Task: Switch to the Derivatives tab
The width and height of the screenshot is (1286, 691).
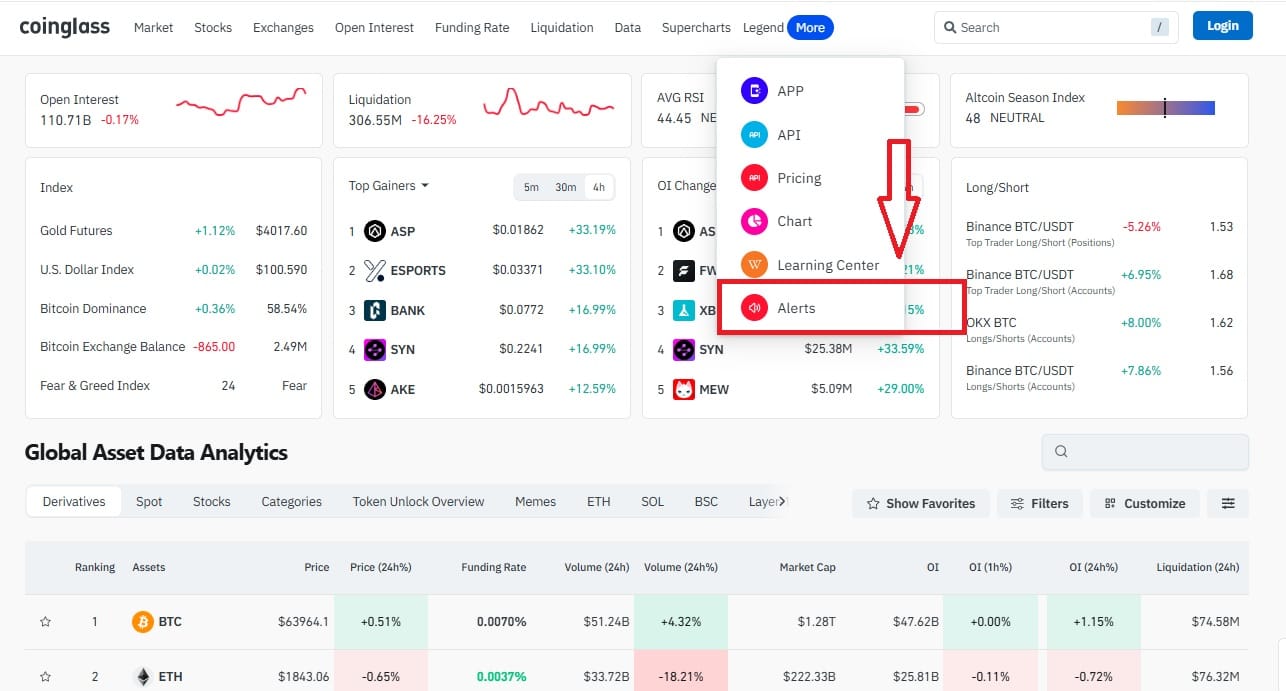Action: (74, 502)
